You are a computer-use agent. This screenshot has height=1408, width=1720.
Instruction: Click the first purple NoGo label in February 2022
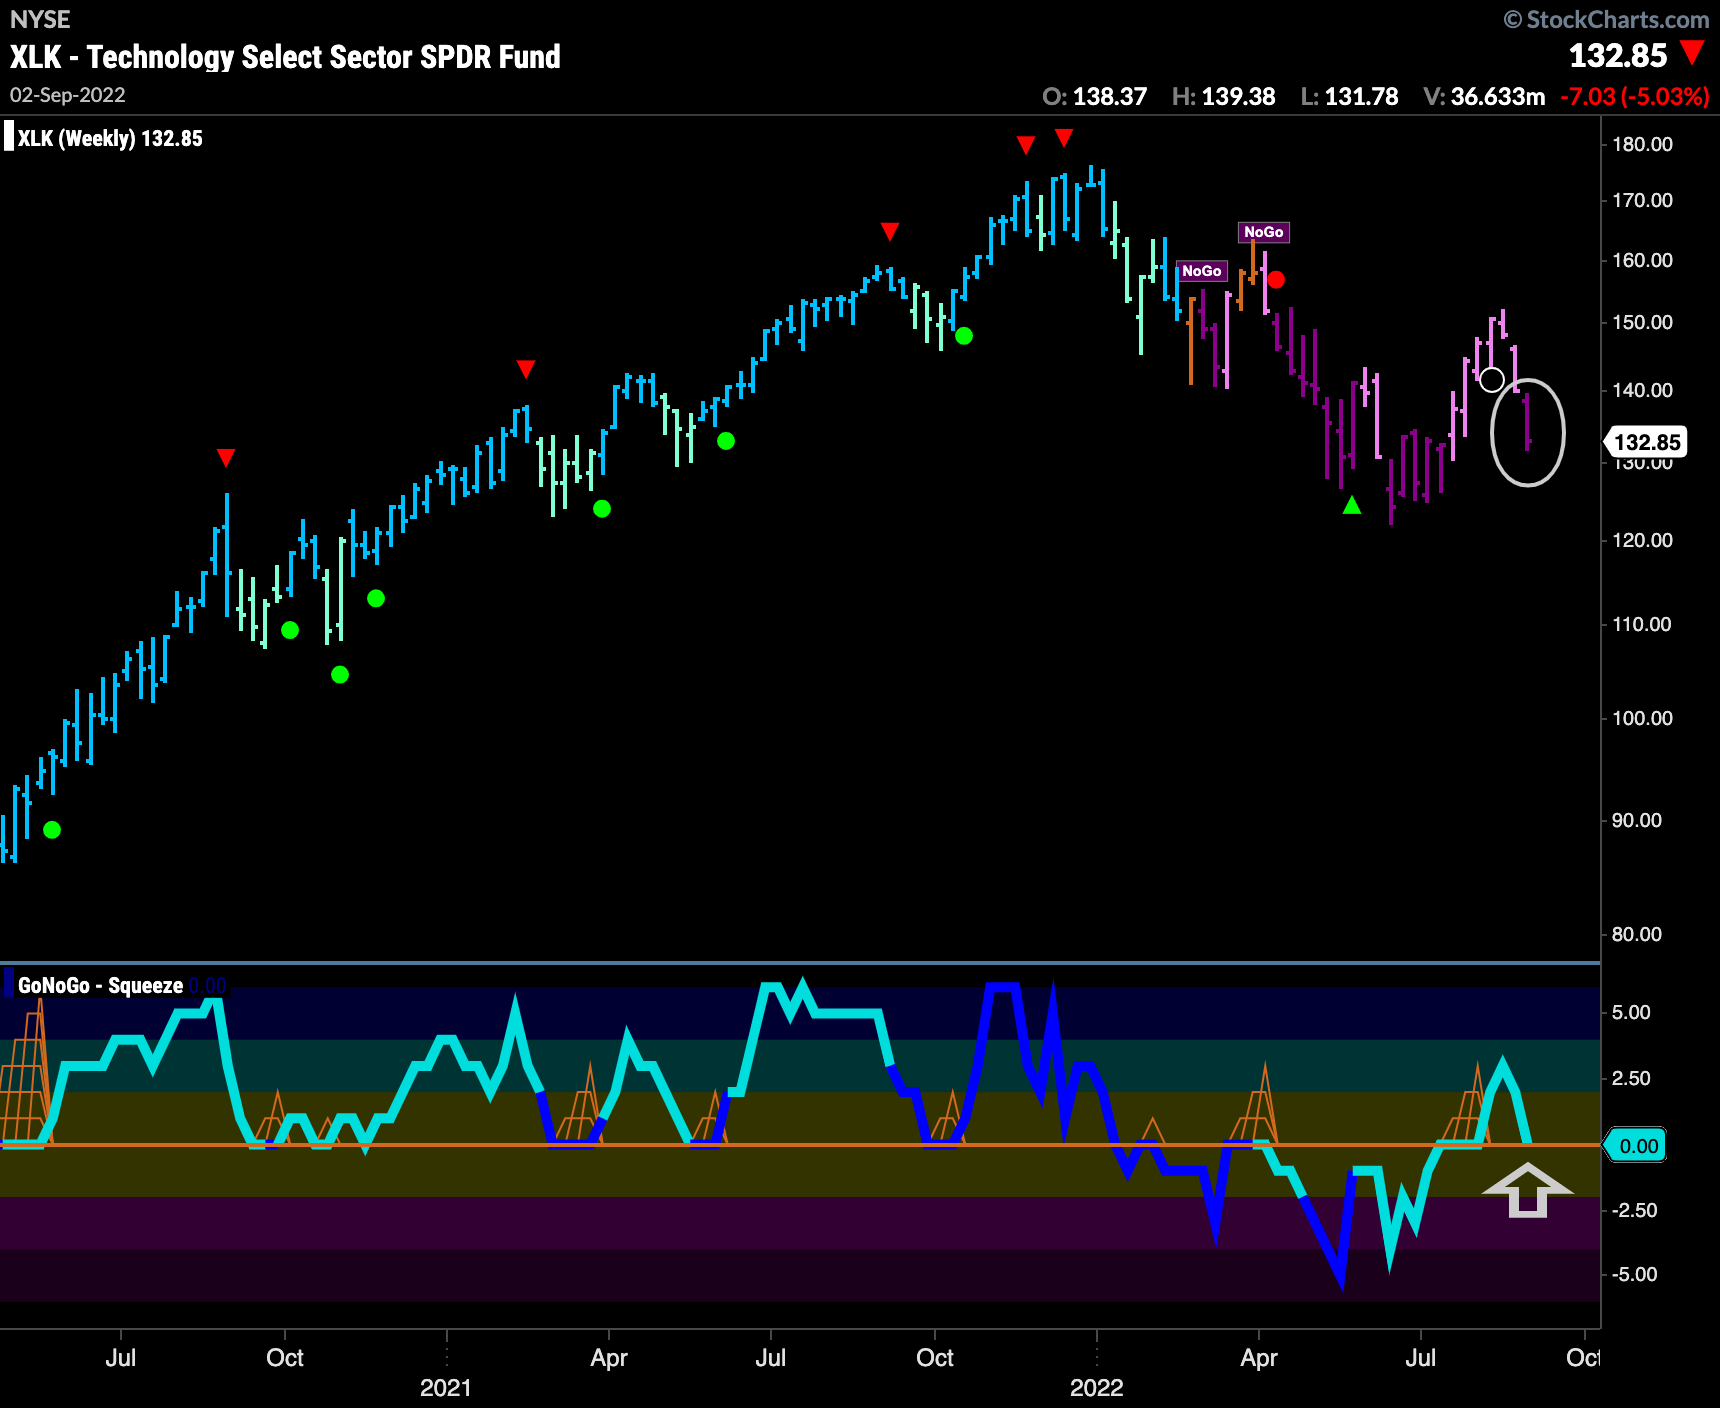coord(1202,271)
